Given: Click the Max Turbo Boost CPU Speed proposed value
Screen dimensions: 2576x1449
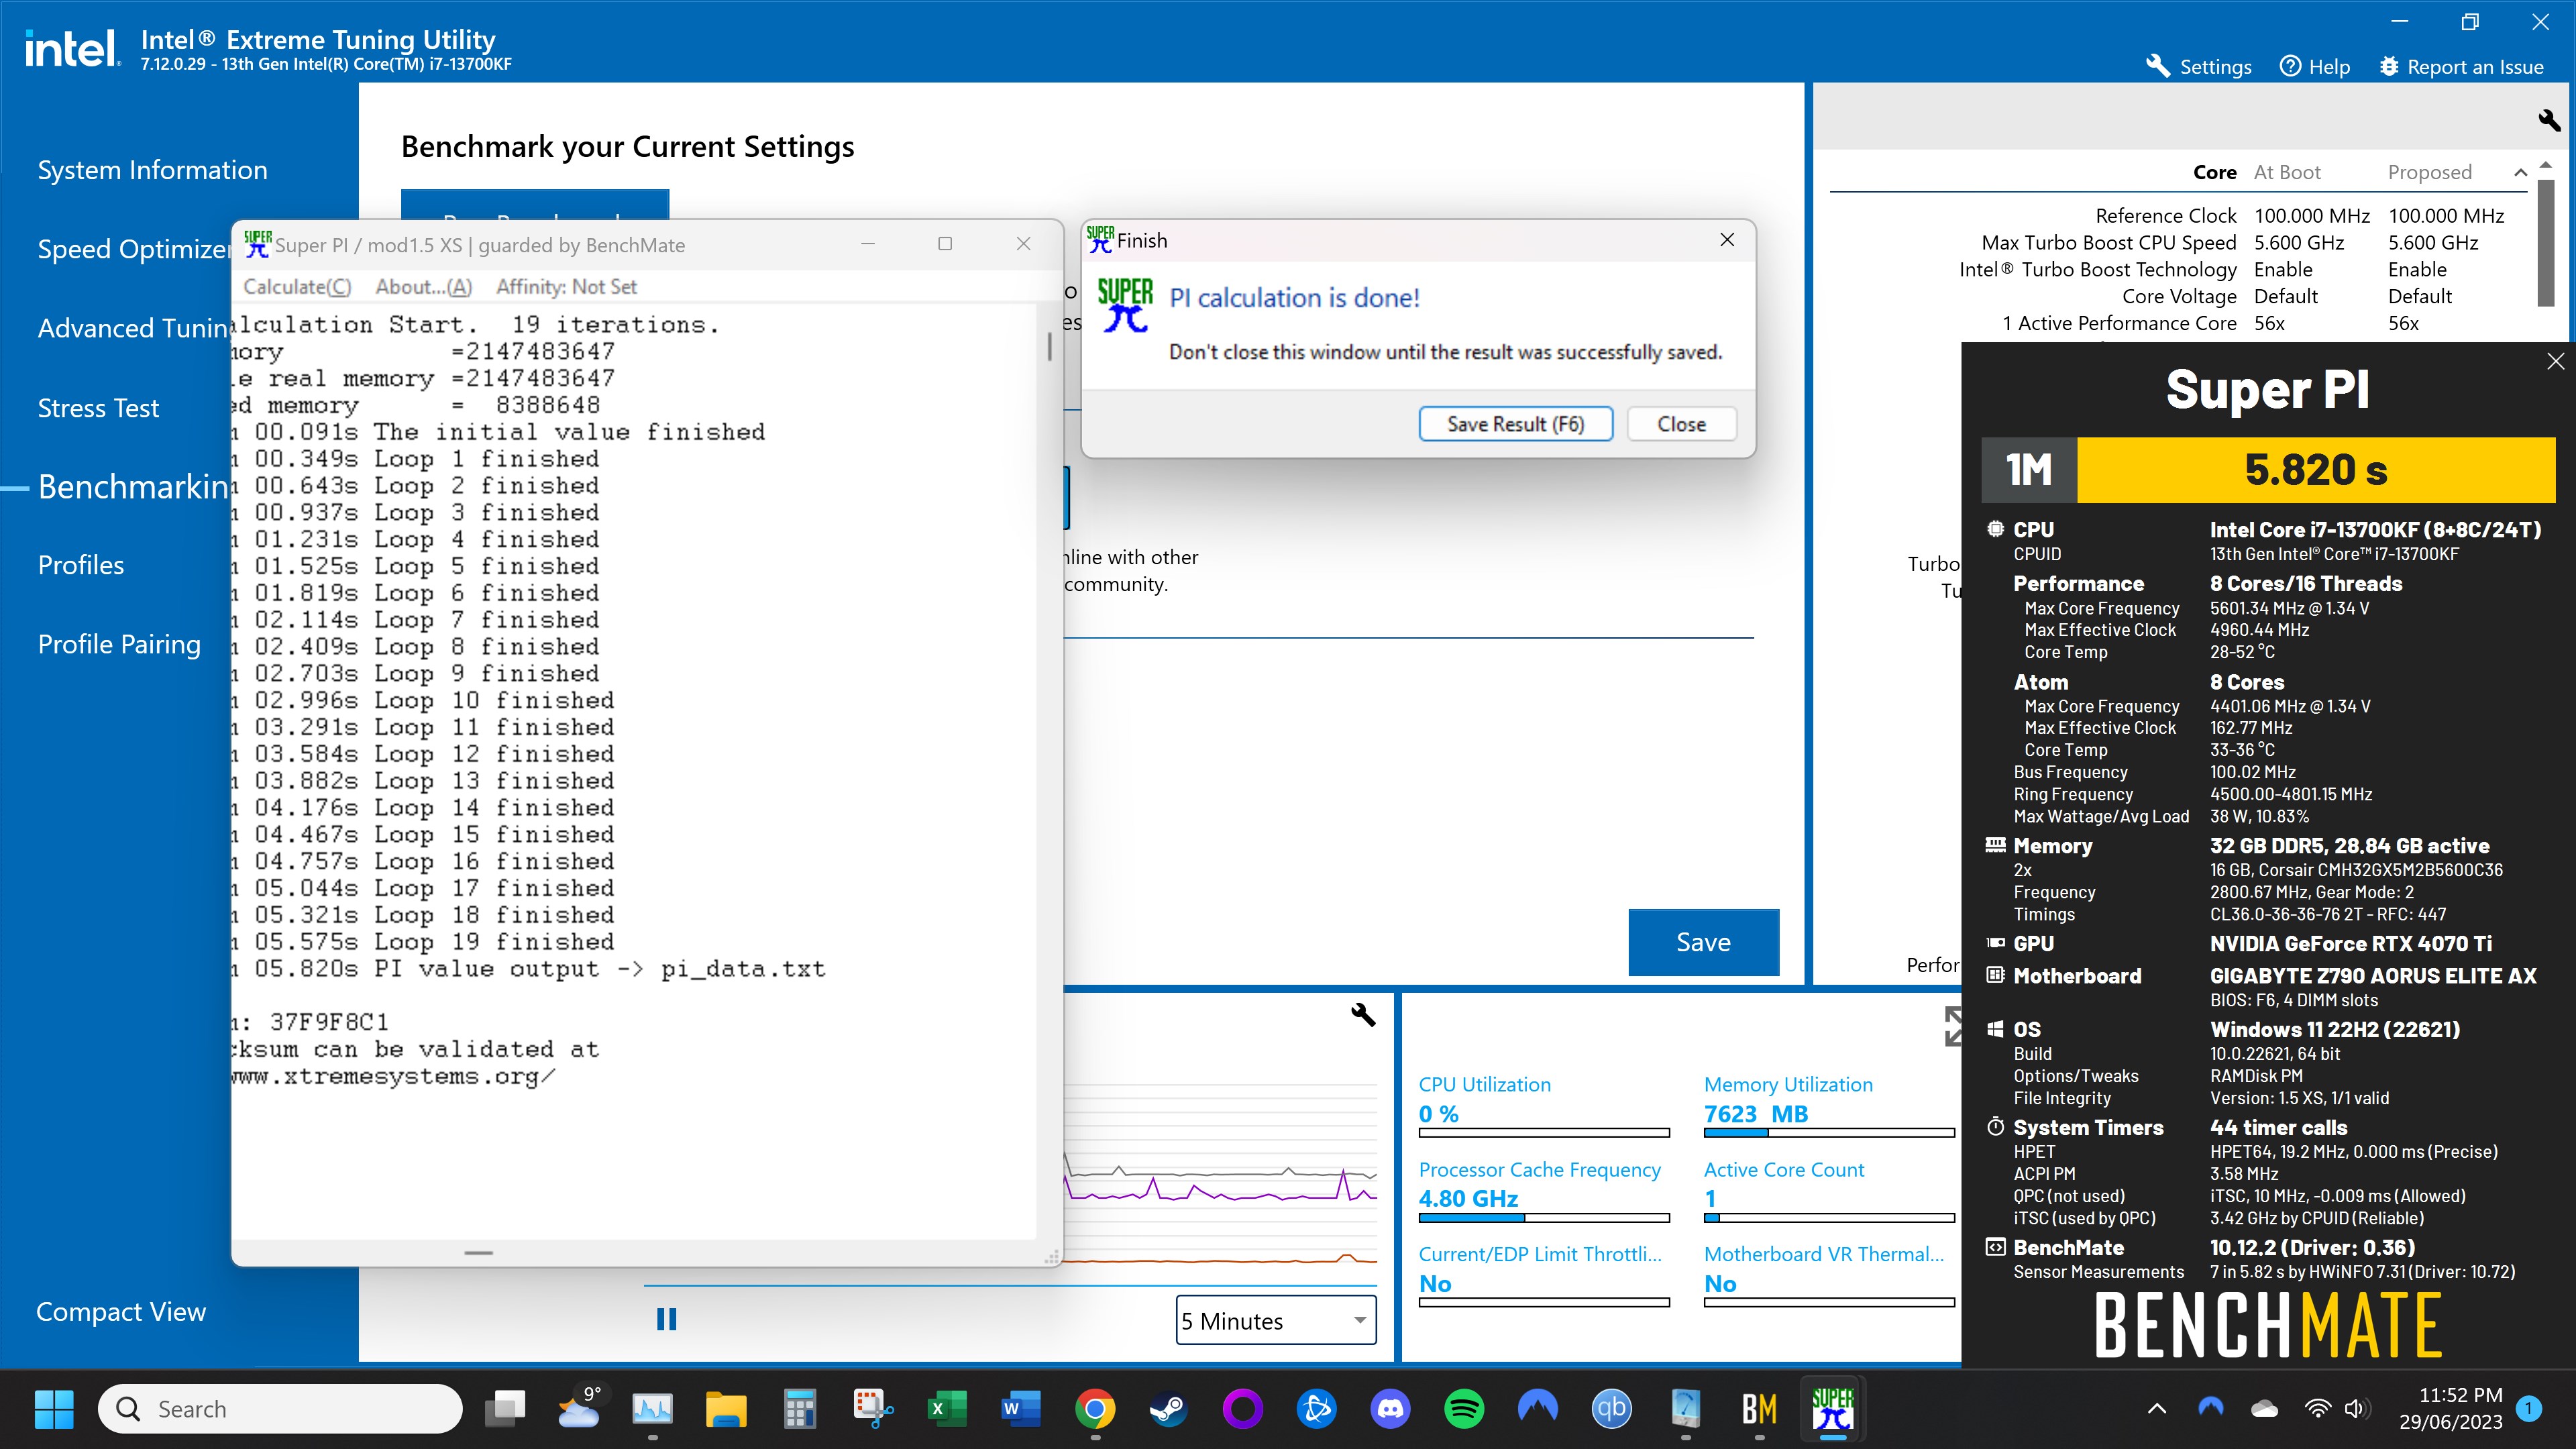Looking at the screenshot, I should click(2433, 243).
